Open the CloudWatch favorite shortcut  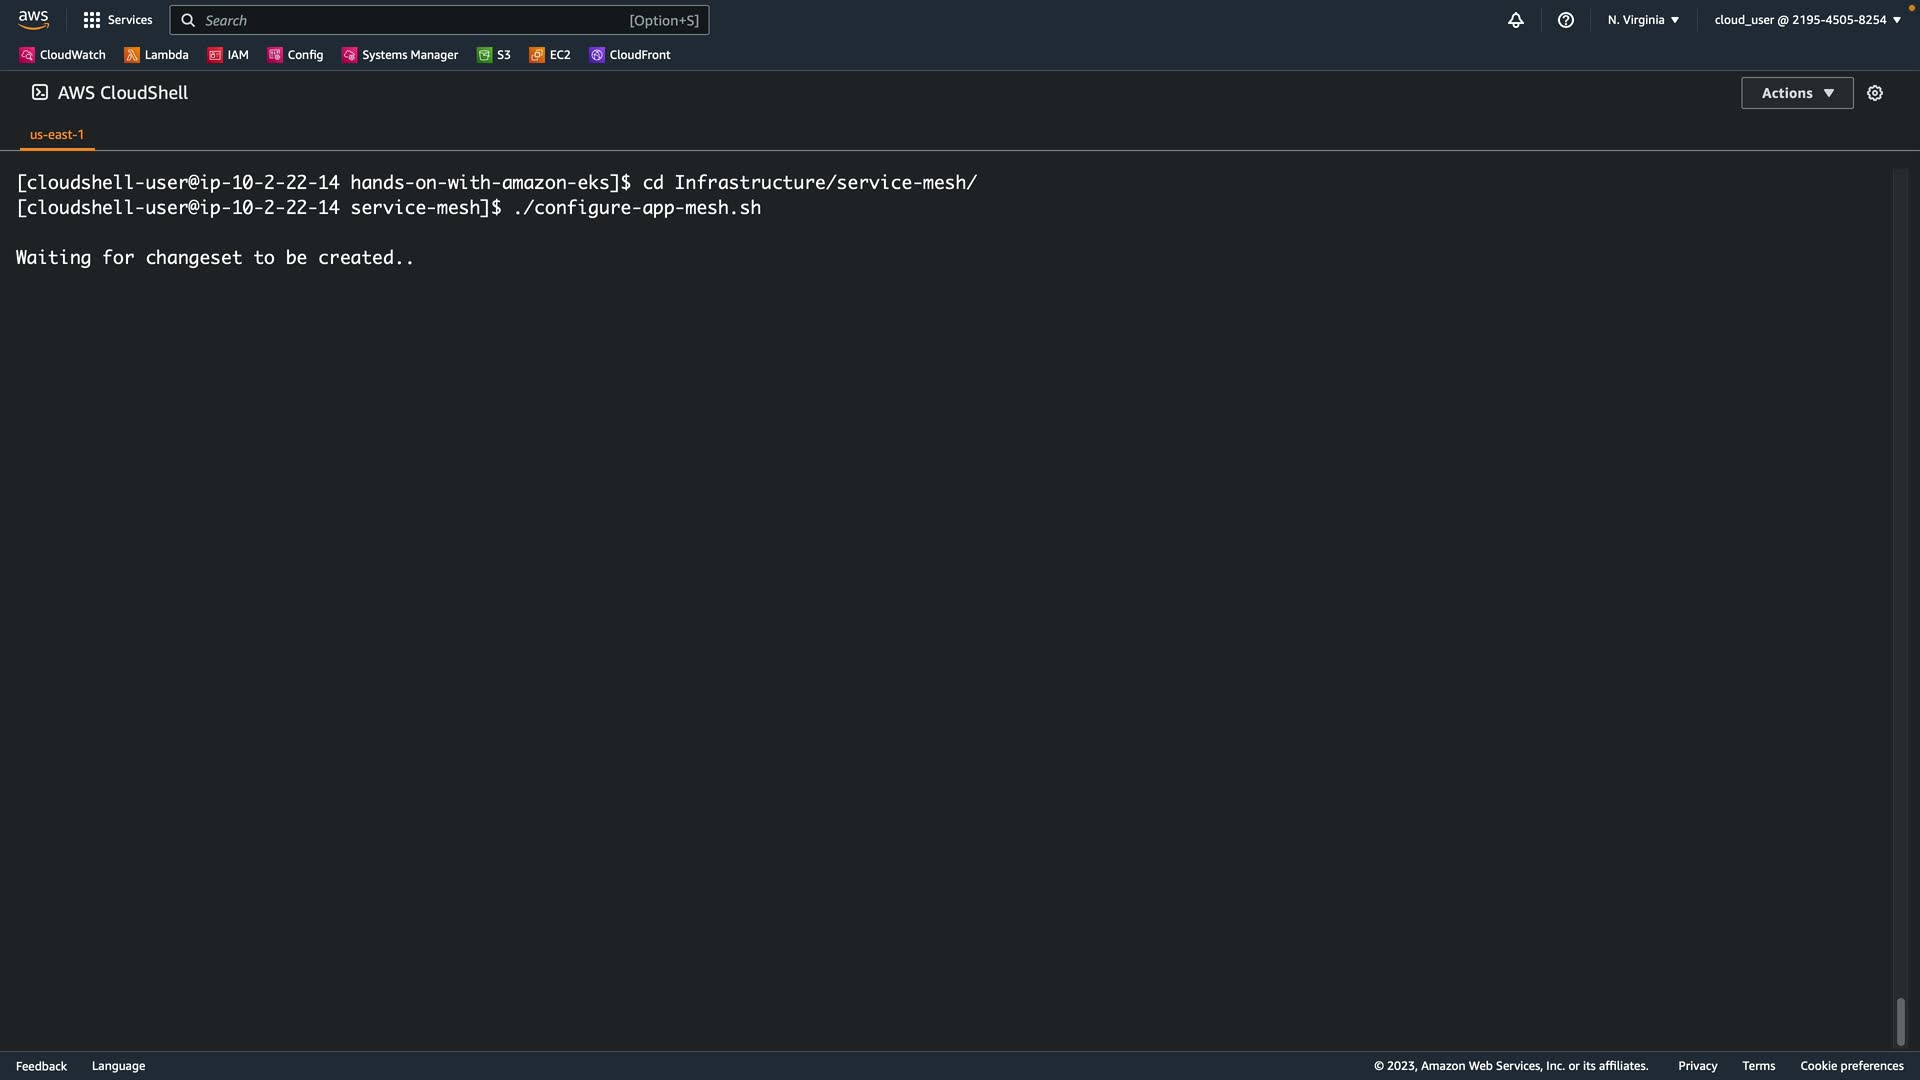pos(62,55)
